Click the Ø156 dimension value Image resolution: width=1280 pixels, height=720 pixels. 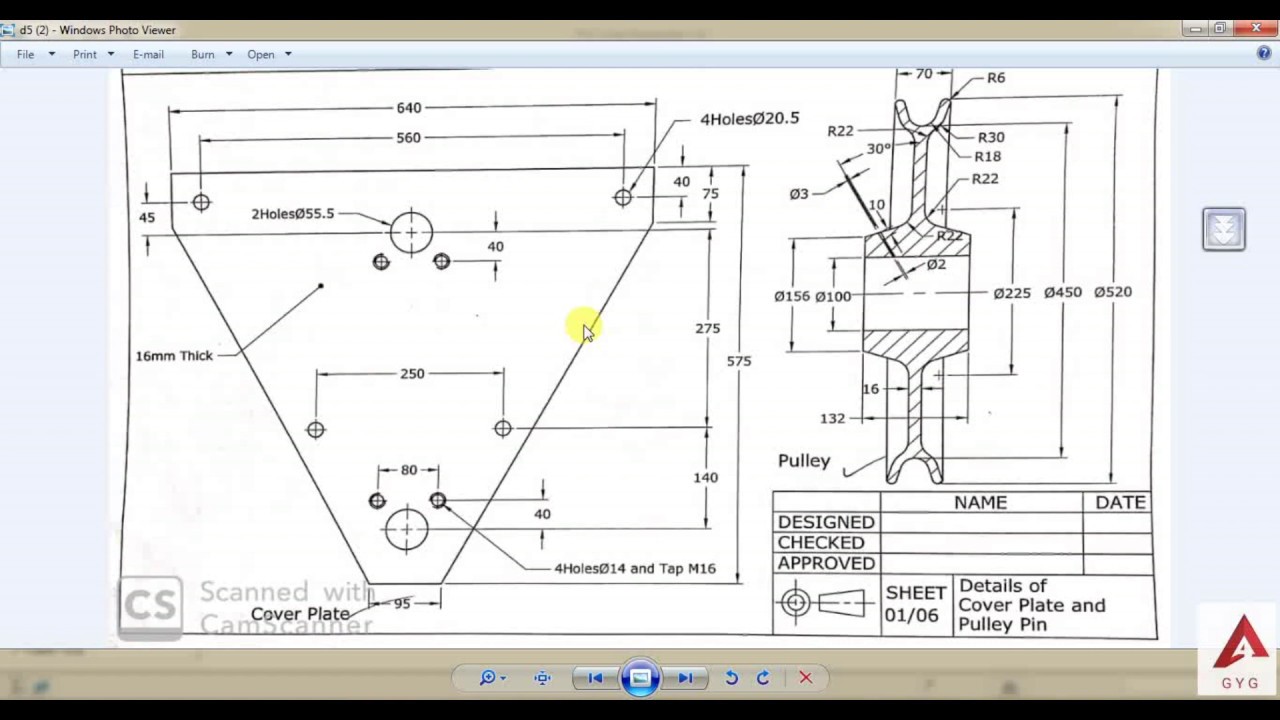coord(792,296)
